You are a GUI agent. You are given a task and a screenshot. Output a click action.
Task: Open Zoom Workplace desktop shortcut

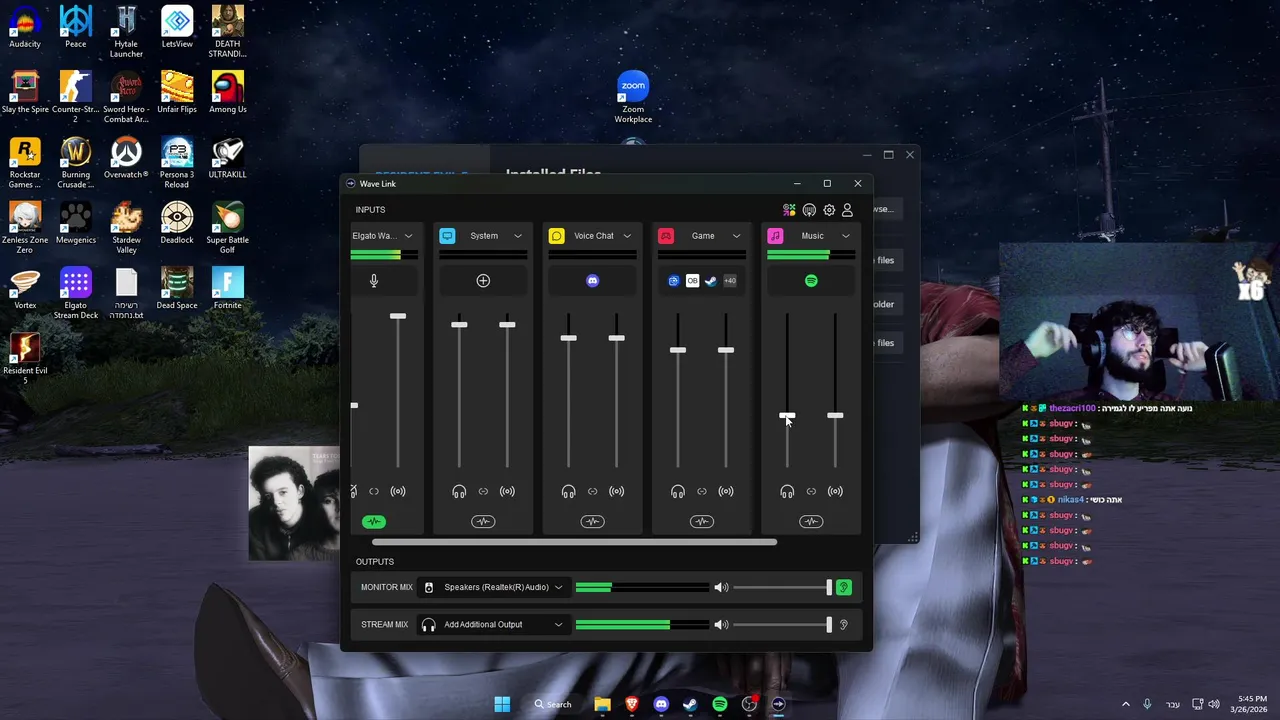tap(633, 97)
